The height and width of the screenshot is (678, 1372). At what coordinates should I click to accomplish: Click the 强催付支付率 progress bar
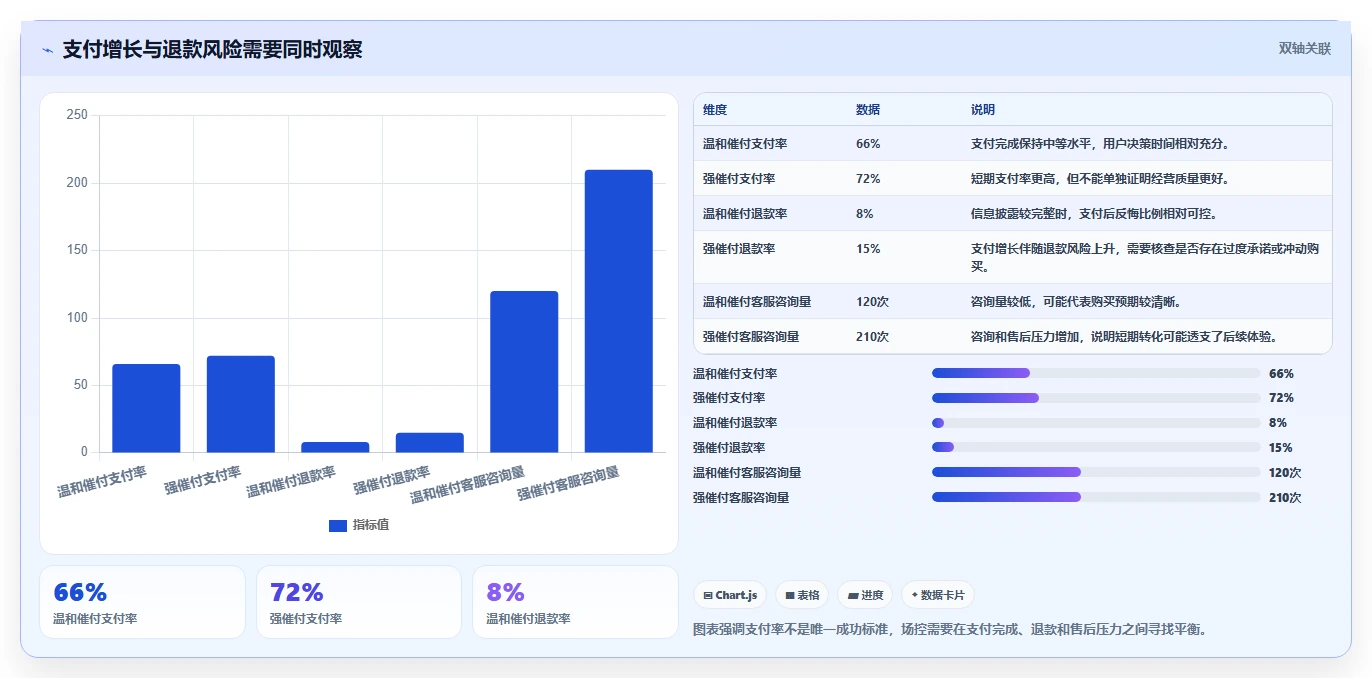[x=1096, y=398]
